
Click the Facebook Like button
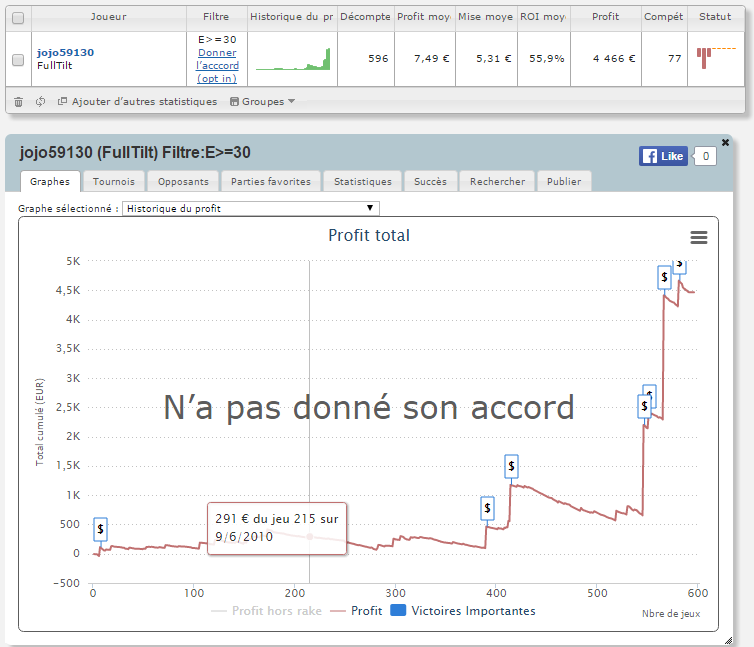[x=663, y=156]
